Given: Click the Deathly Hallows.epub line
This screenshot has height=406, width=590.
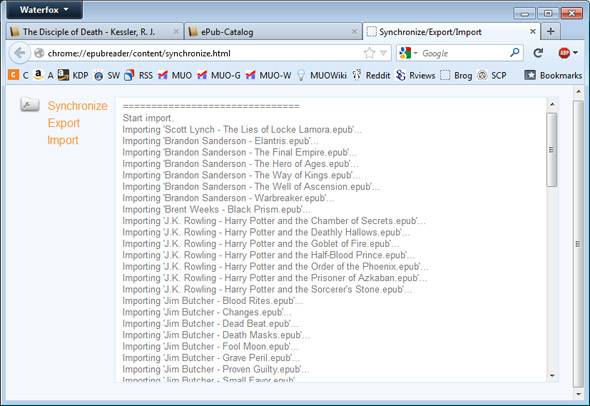Looking at the screenshot, I should pyautogui.click(x=266, y=233).
